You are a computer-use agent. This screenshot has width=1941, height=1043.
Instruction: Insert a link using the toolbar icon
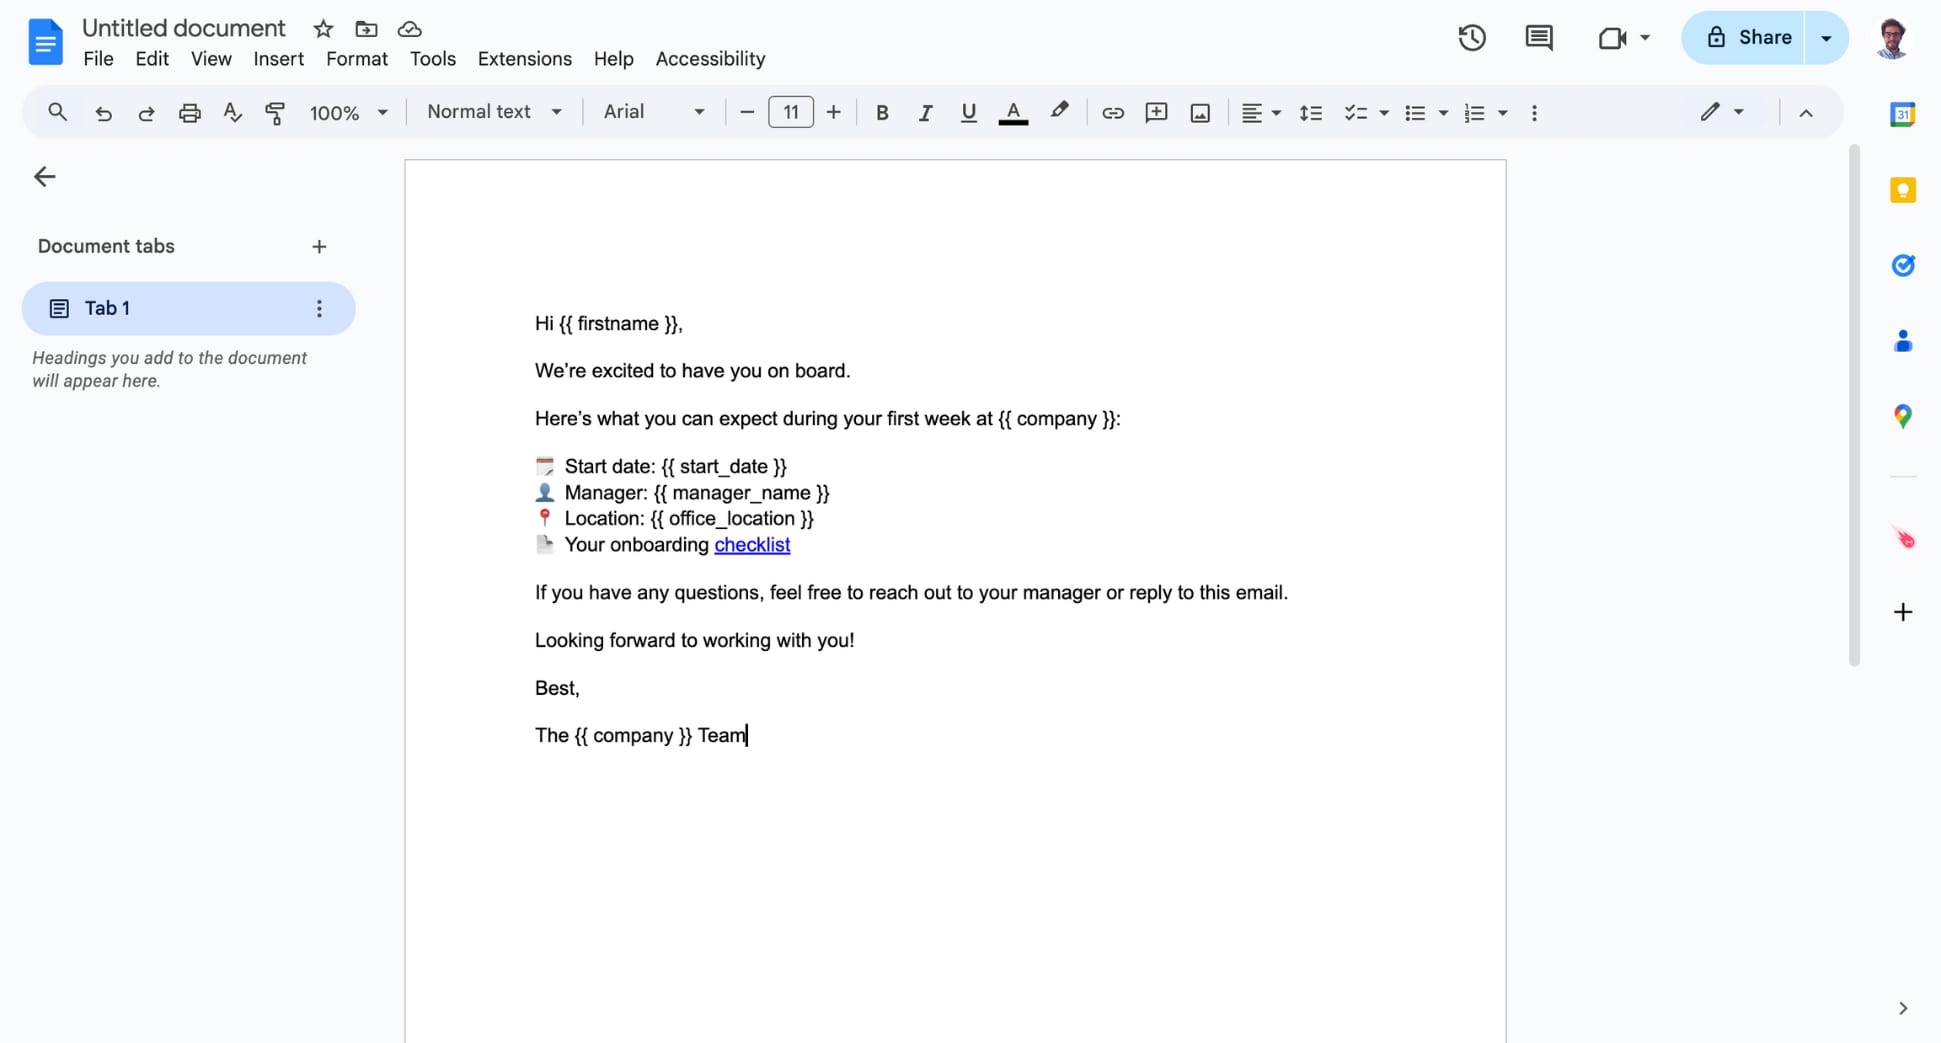tap(1112, 112)
